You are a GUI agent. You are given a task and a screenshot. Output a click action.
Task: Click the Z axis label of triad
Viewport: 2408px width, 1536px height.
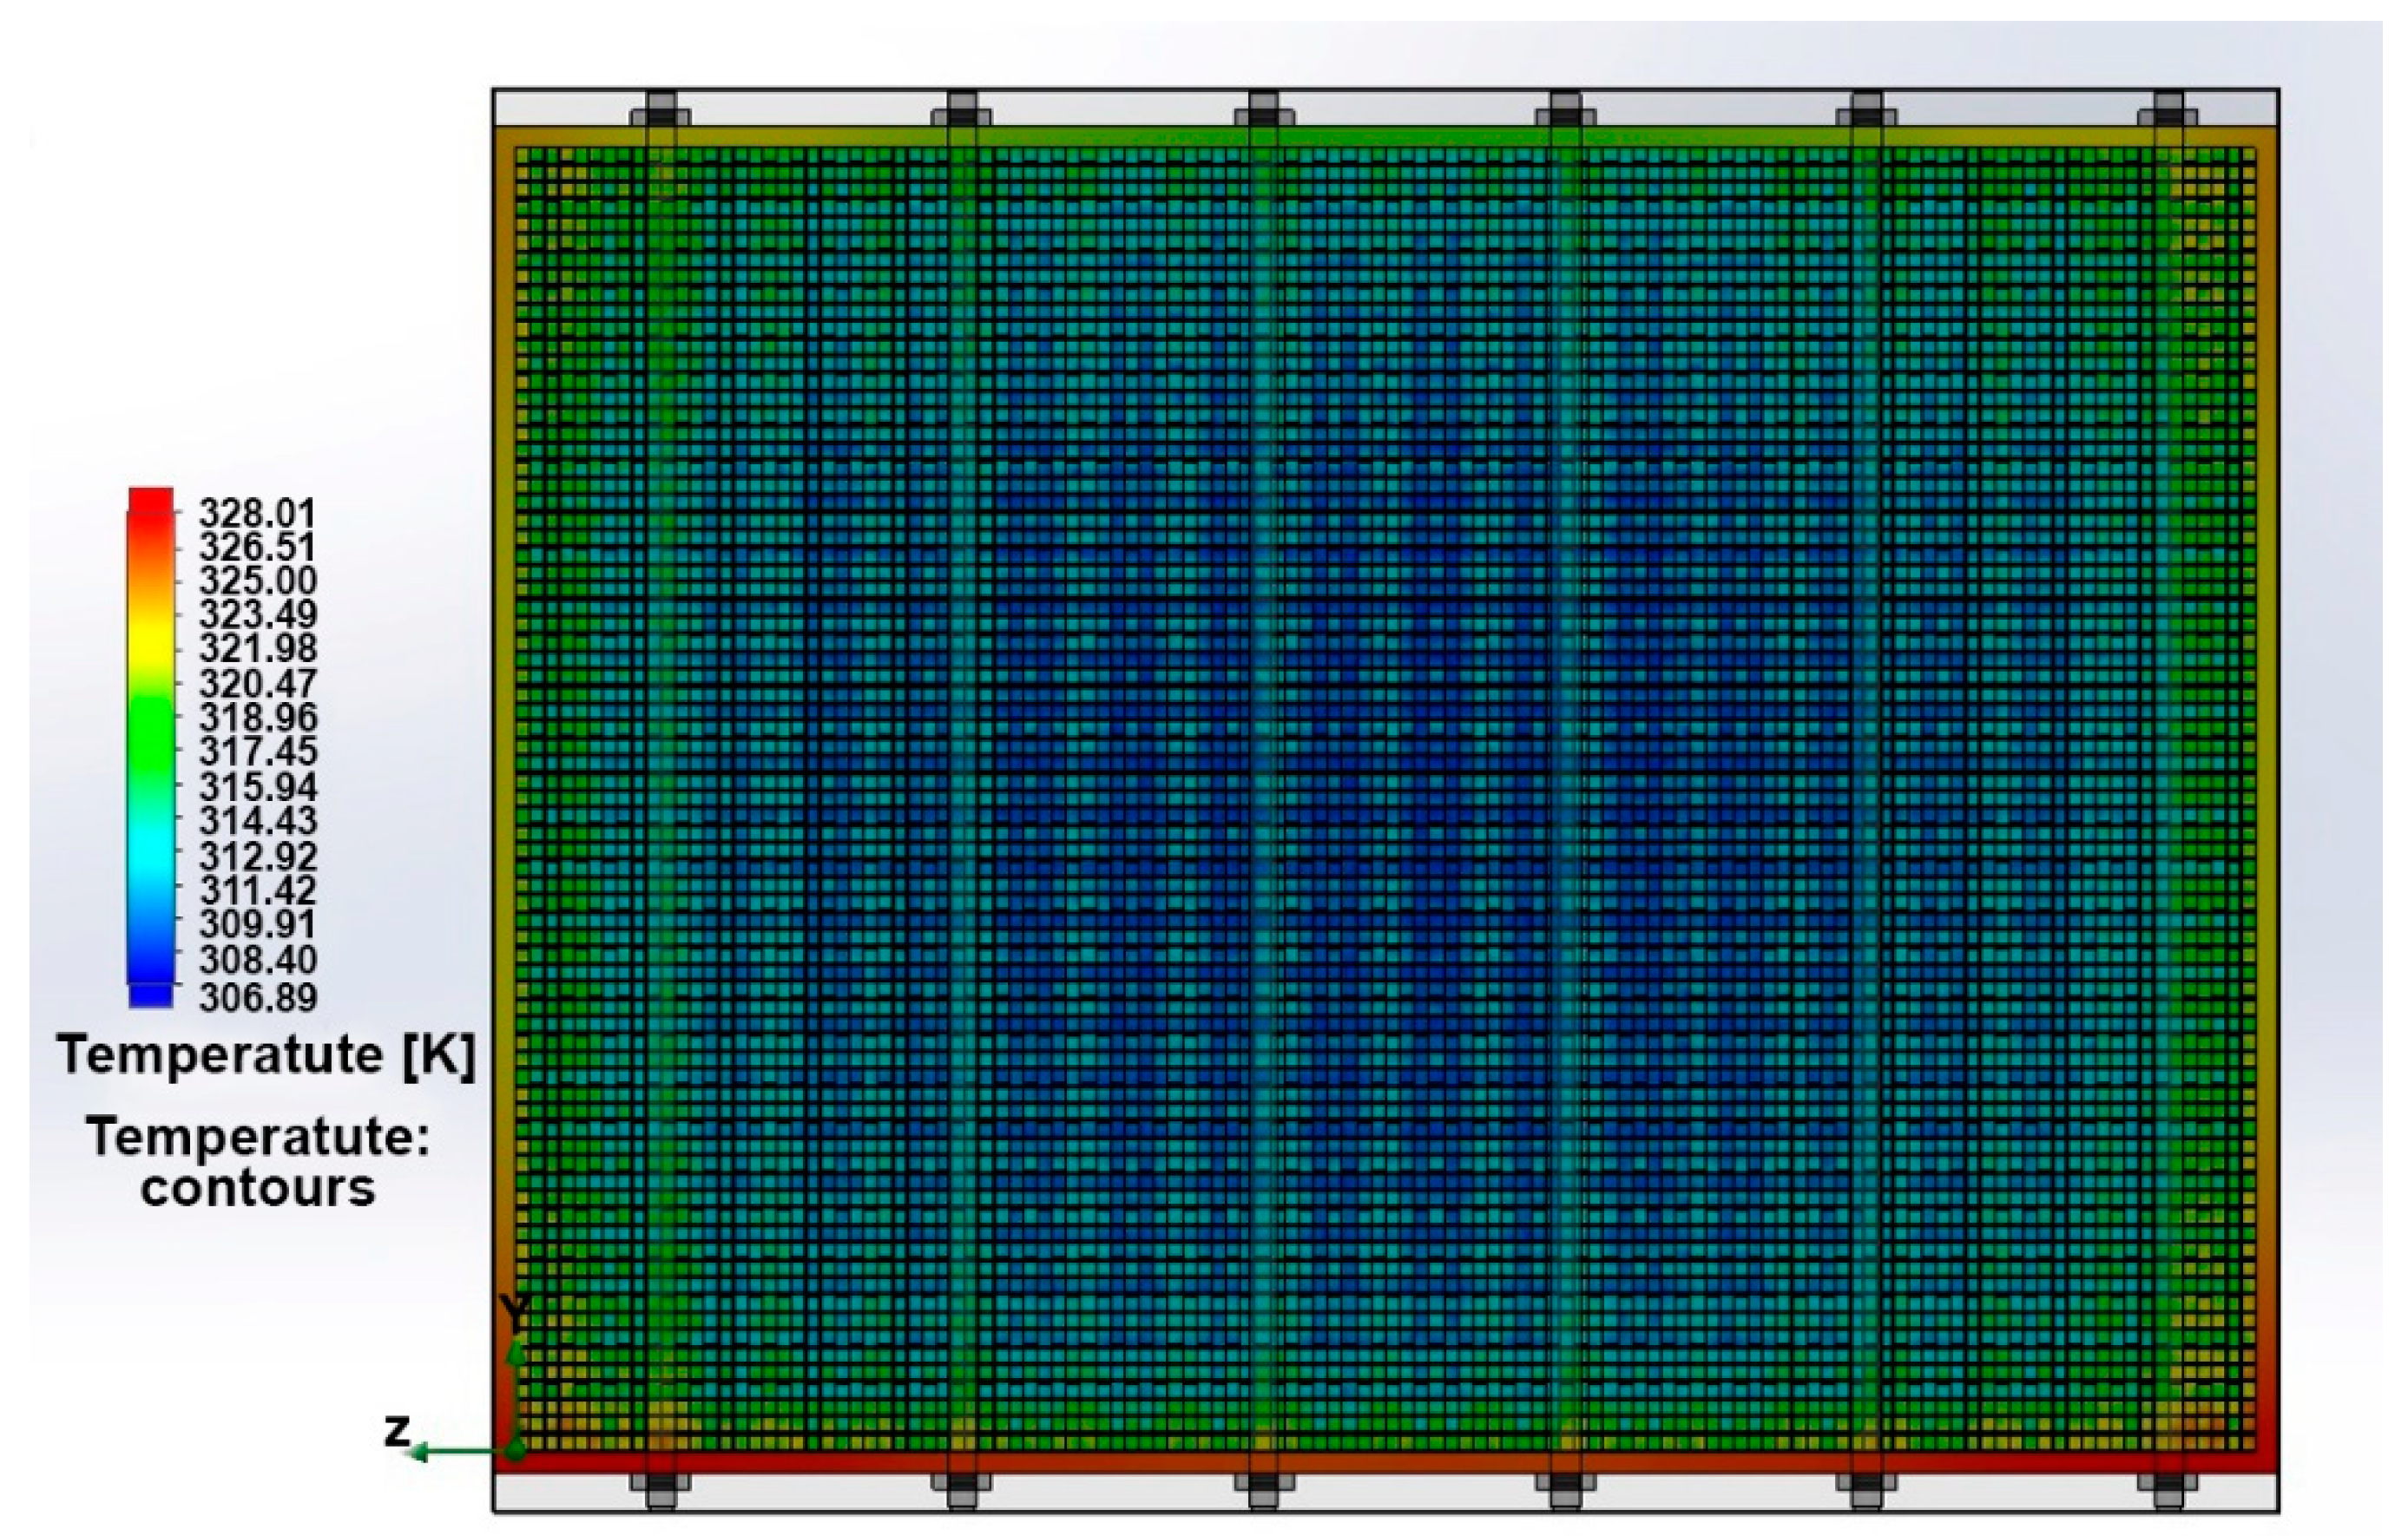pyautogui.click(x=397, y=1430)
